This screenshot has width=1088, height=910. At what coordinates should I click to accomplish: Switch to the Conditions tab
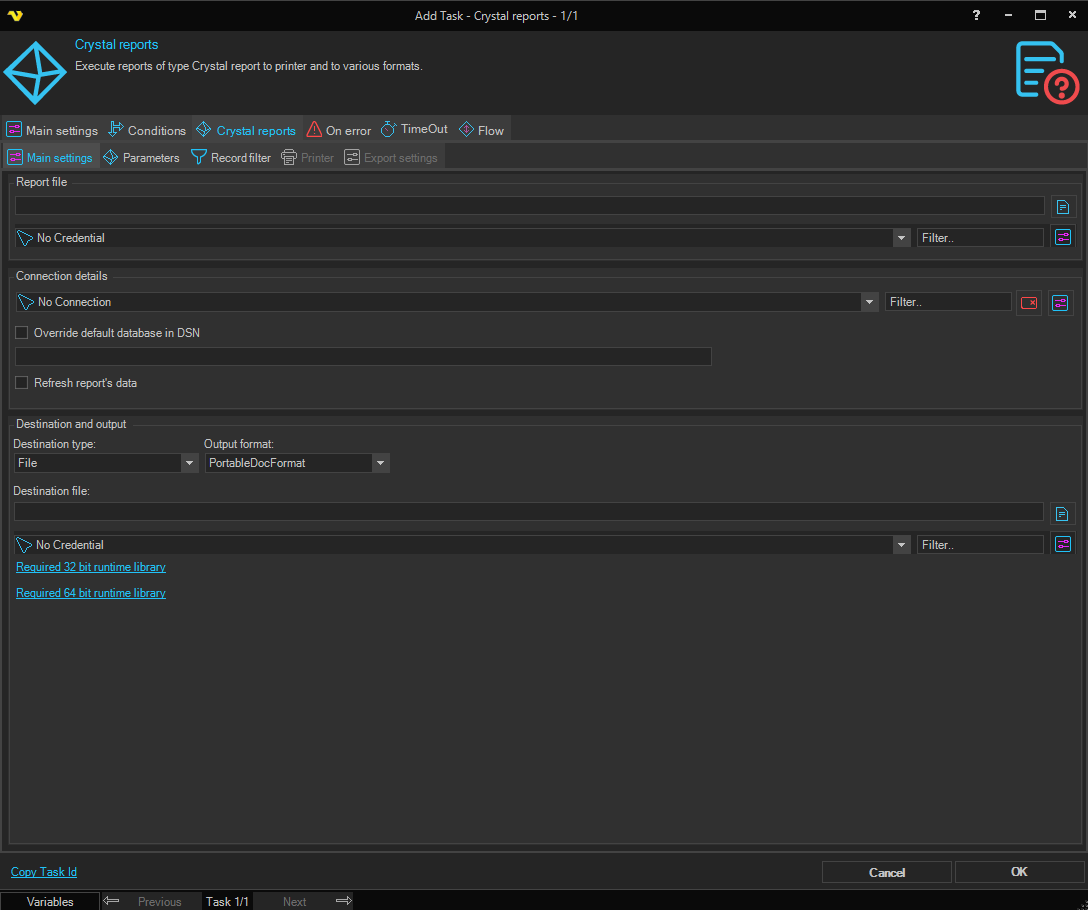tap(147, 130)
